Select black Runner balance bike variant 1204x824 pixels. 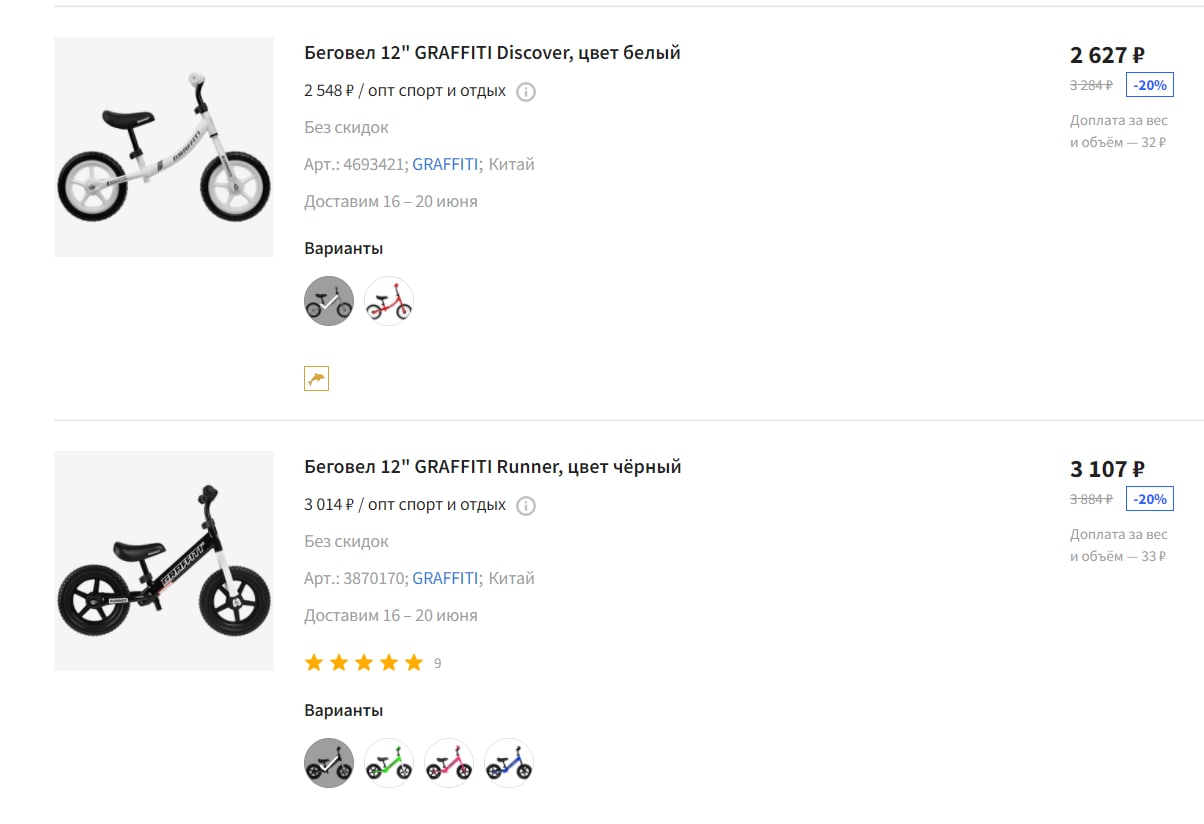coord(329,763)
